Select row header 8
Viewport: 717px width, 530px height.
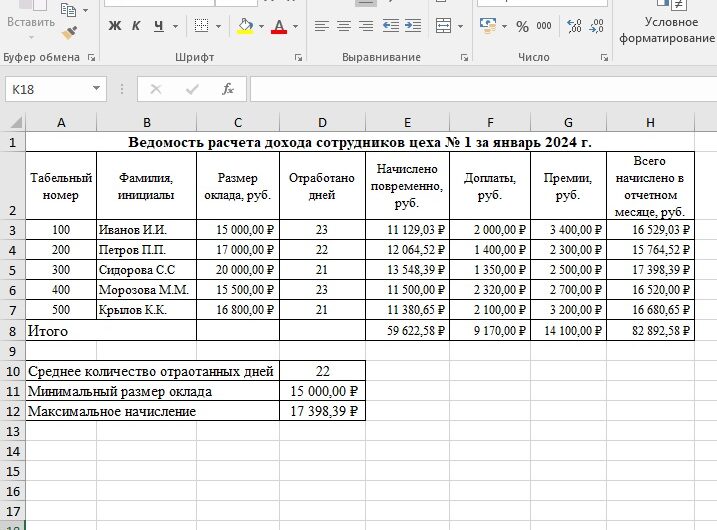(x=12, y=331)
